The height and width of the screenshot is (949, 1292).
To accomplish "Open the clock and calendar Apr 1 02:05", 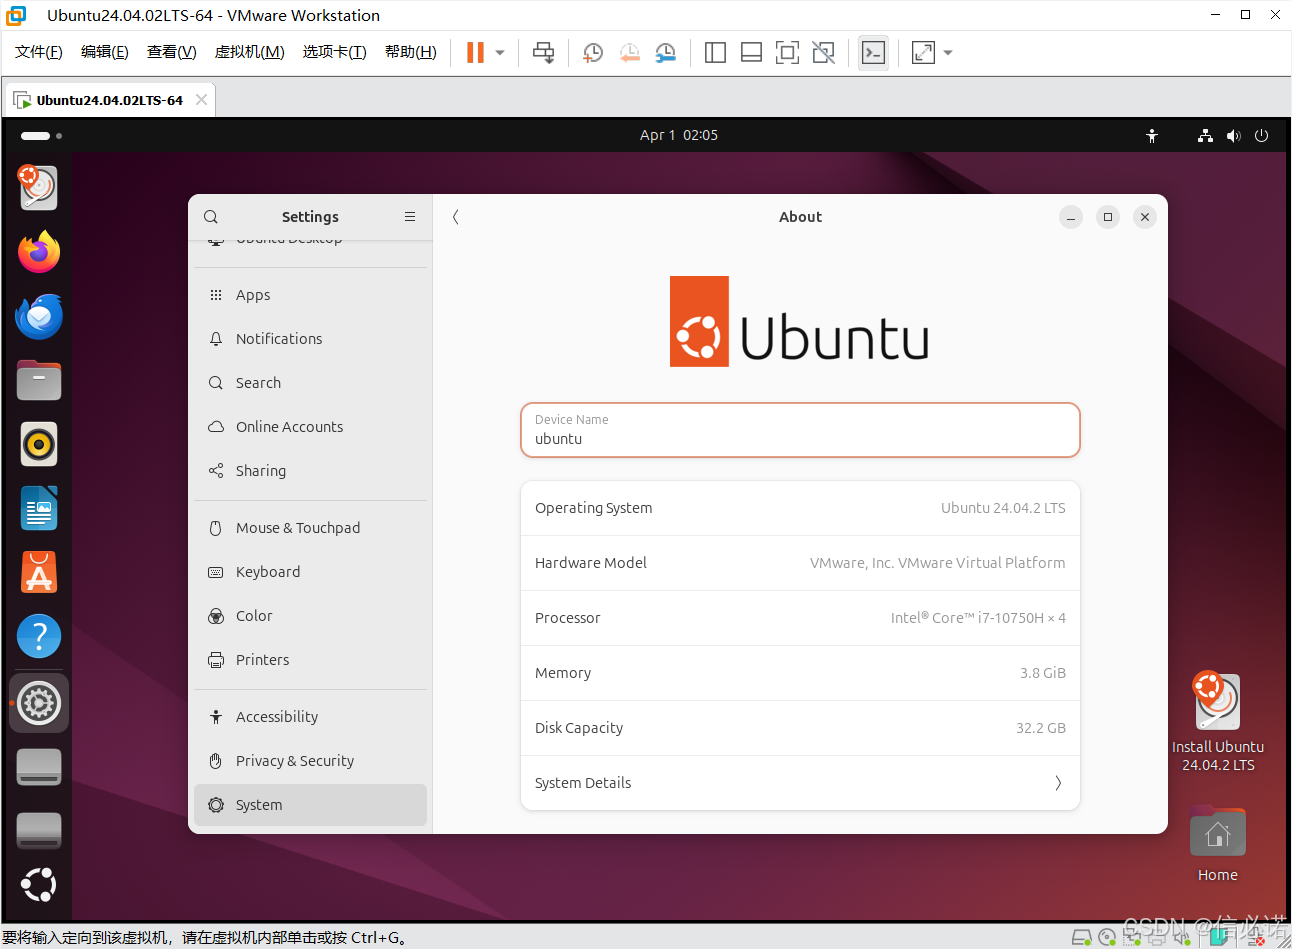I will (679, 135).
